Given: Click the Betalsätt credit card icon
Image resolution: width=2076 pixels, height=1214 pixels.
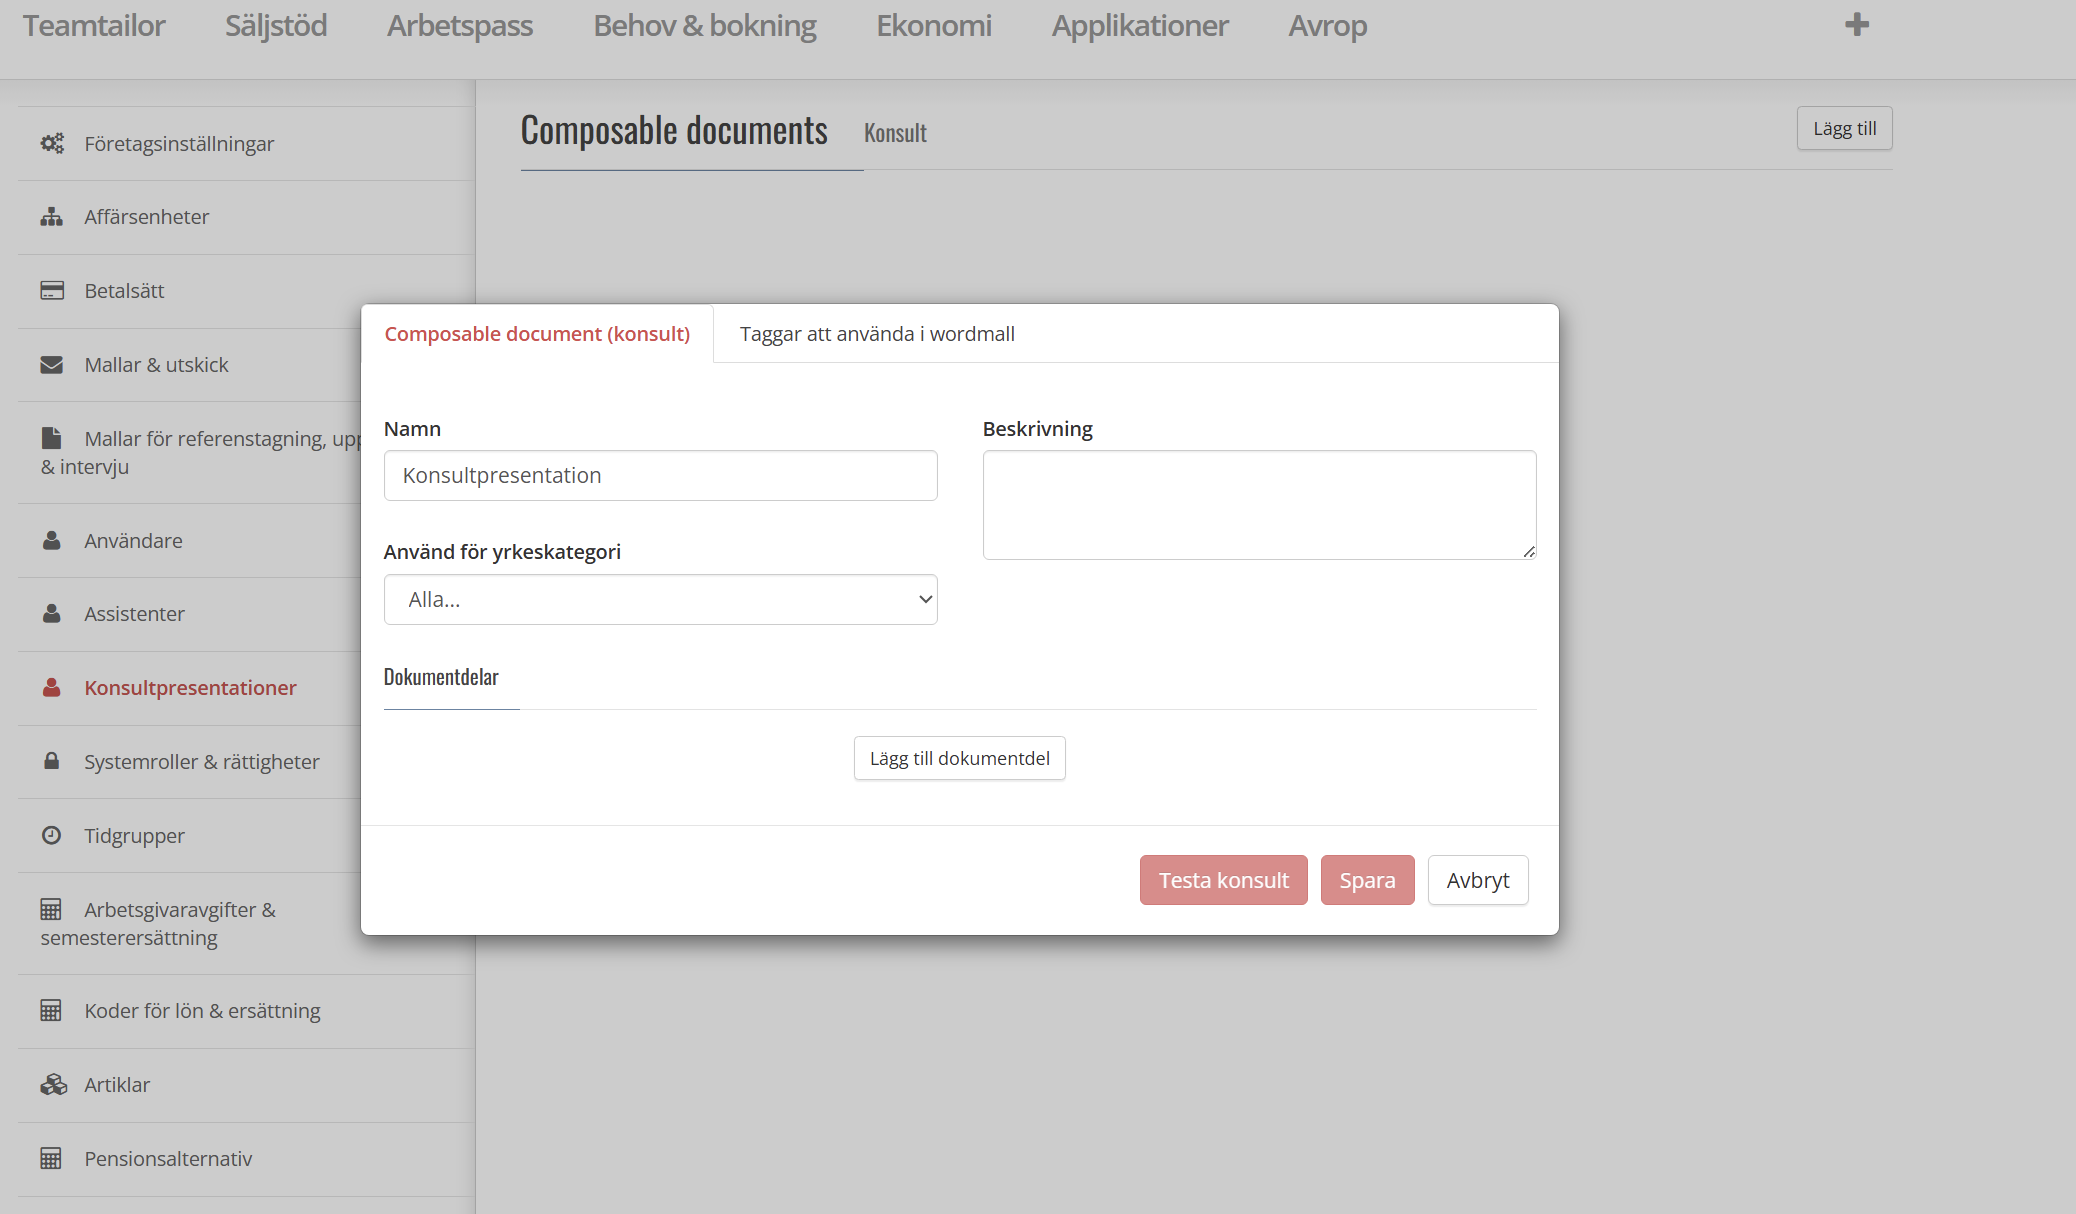Looking at the screenshot, I should pos(52,291).
